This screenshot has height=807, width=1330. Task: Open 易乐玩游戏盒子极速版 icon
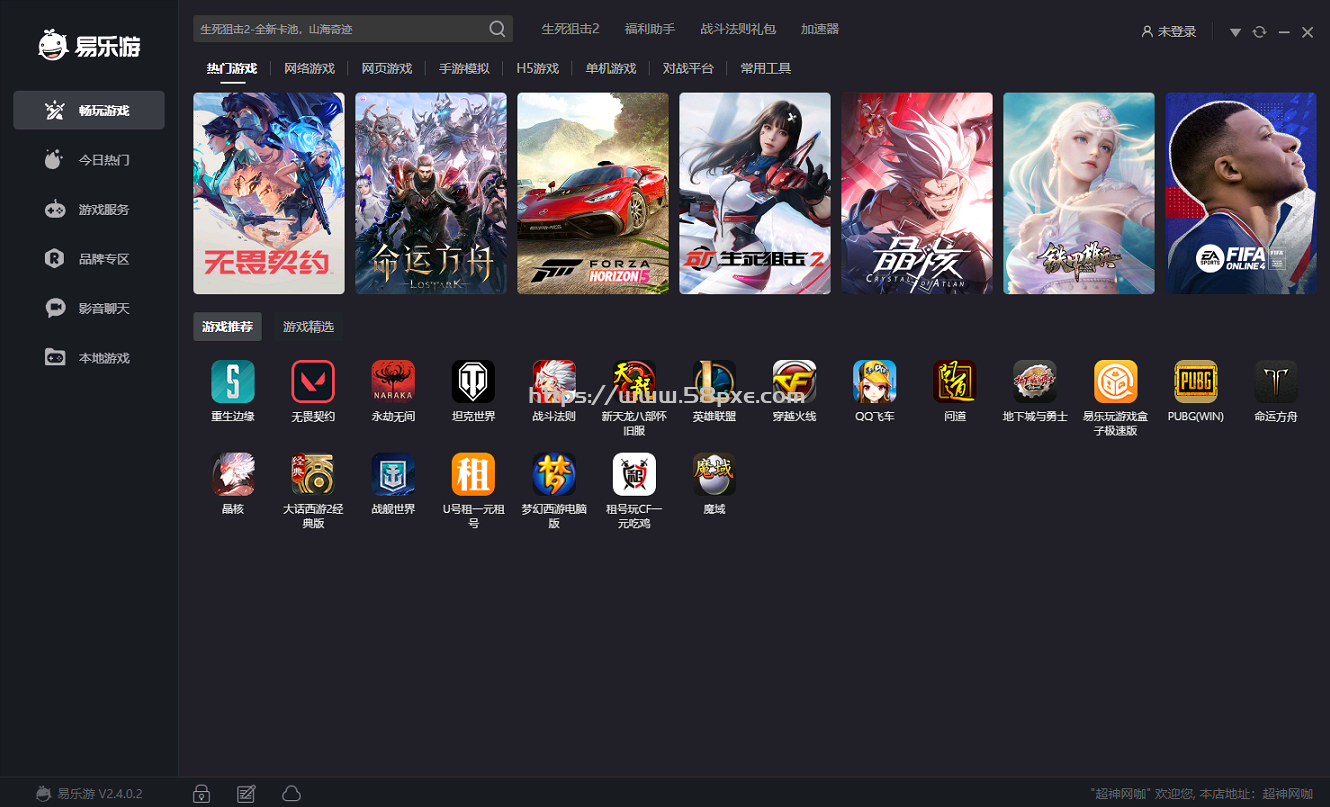pyautogui.click(x=1116, y=382)
